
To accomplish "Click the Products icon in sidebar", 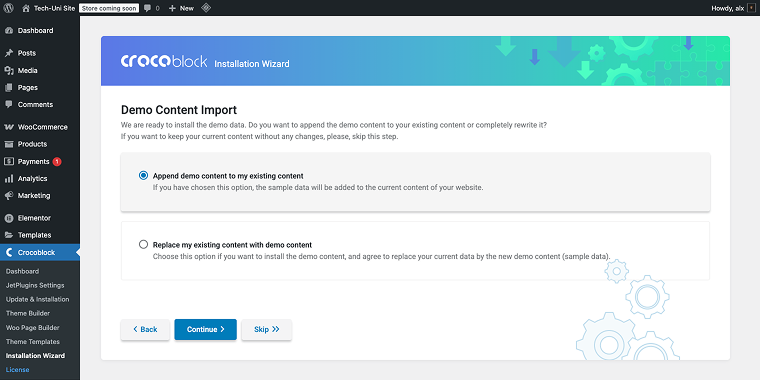I will [9, 144].
